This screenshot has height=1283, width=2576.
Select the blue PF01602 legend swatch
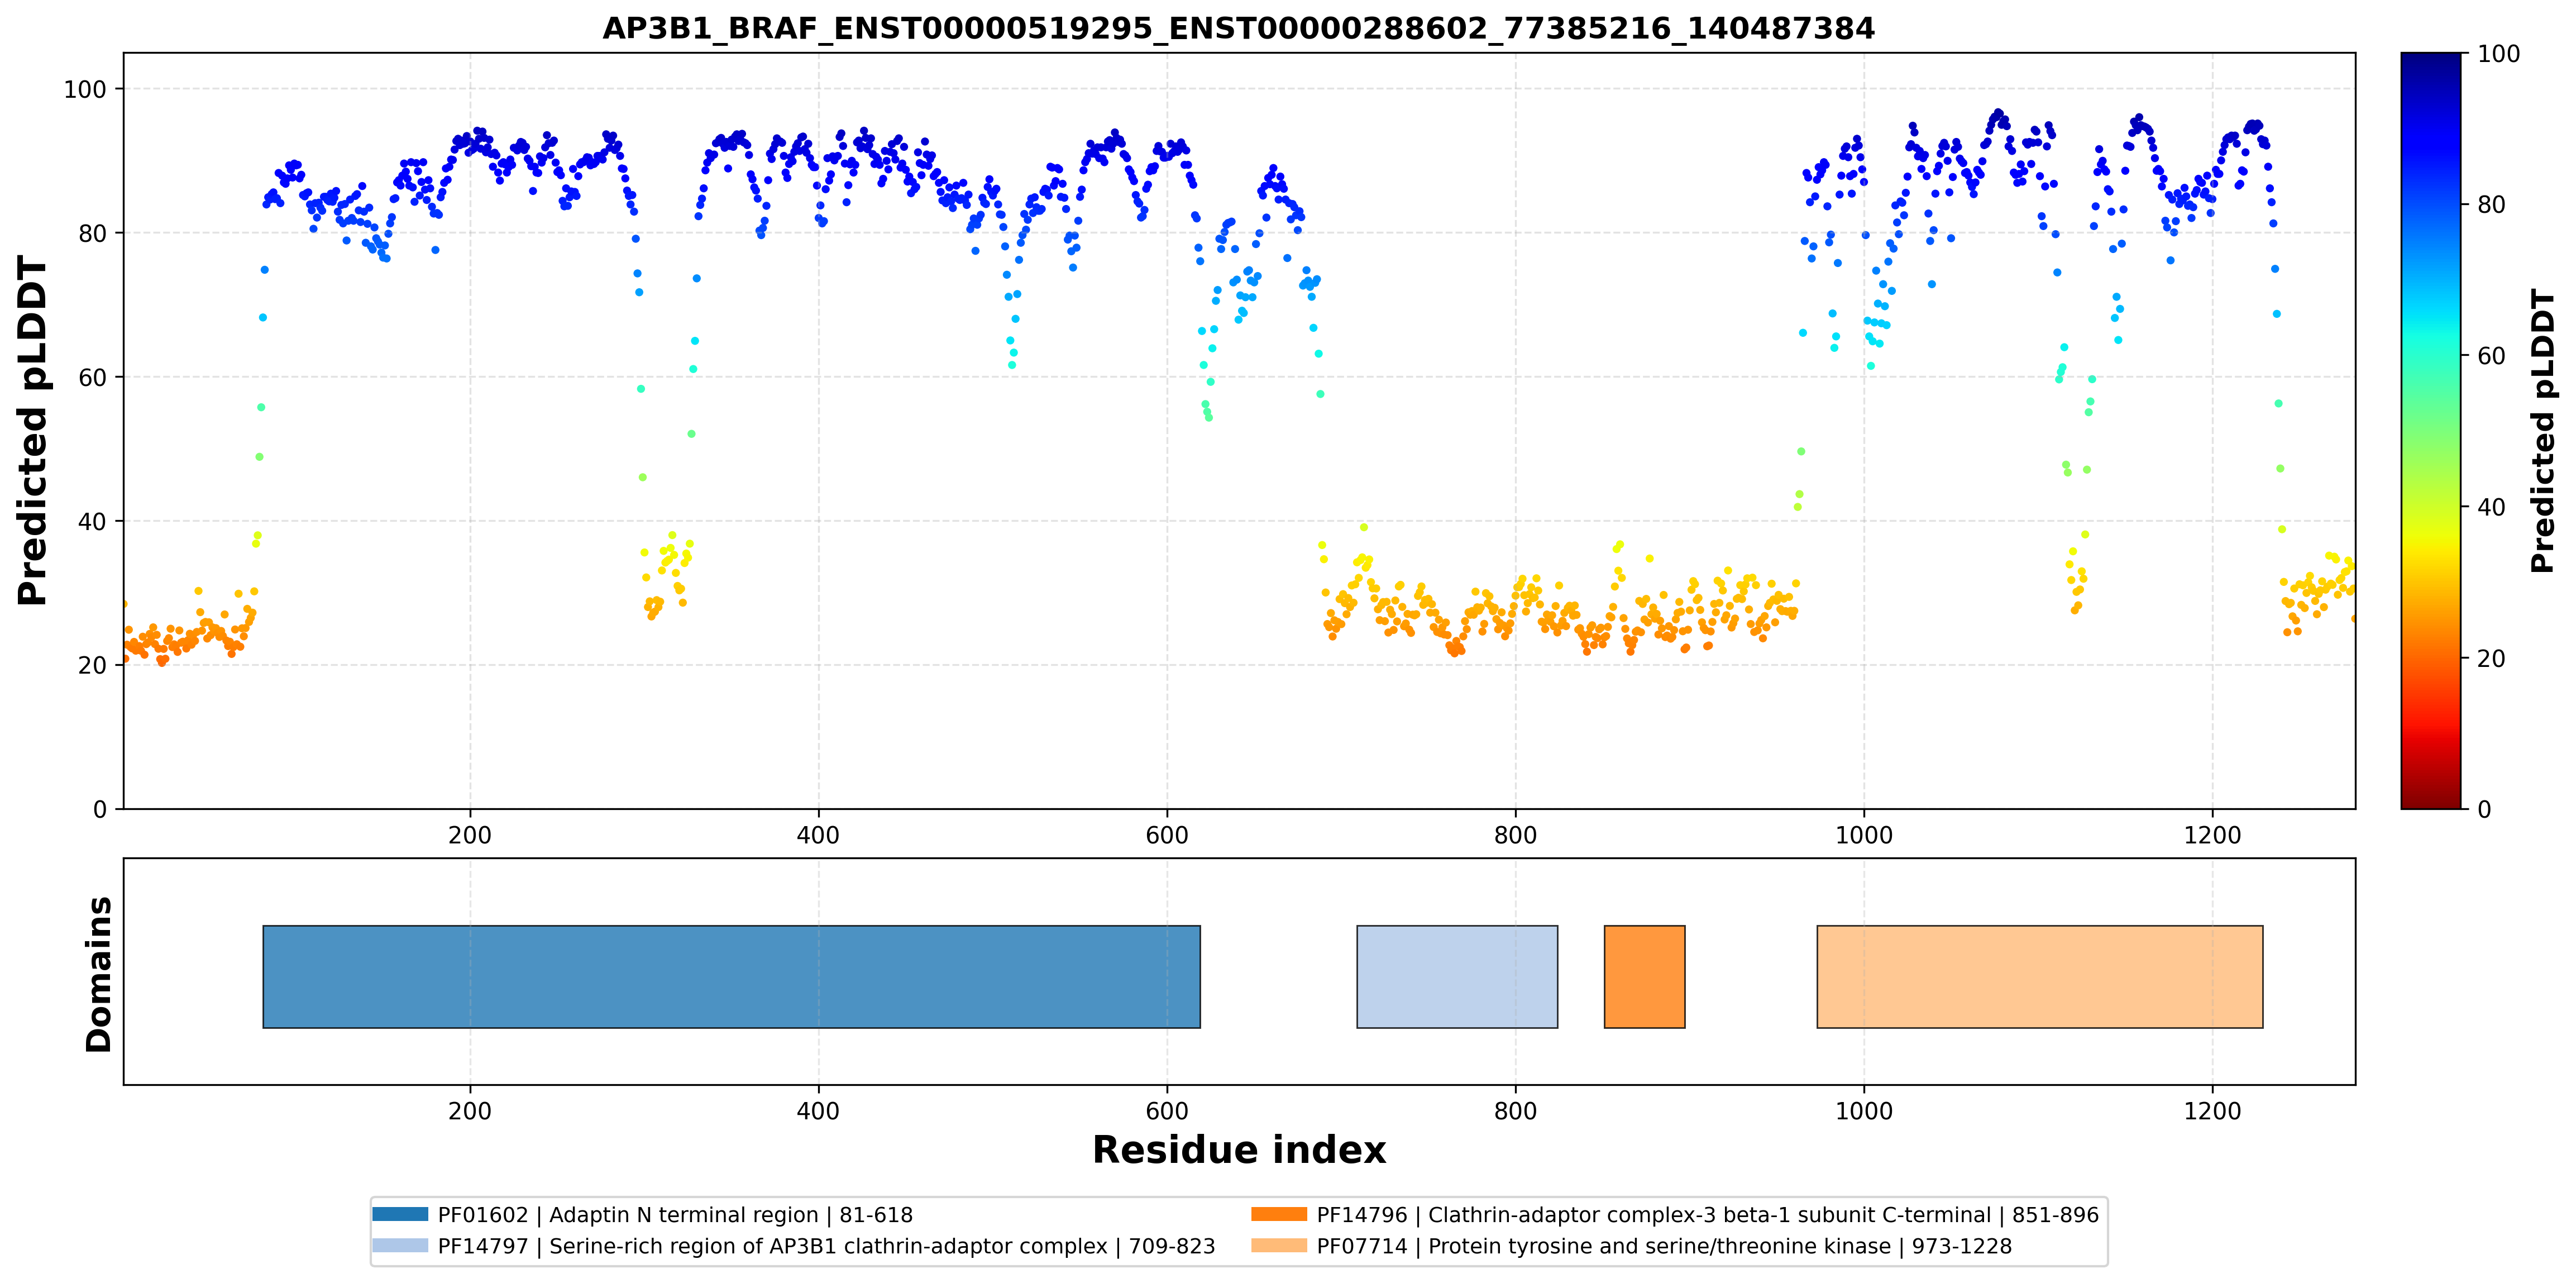click(400, 1214)
